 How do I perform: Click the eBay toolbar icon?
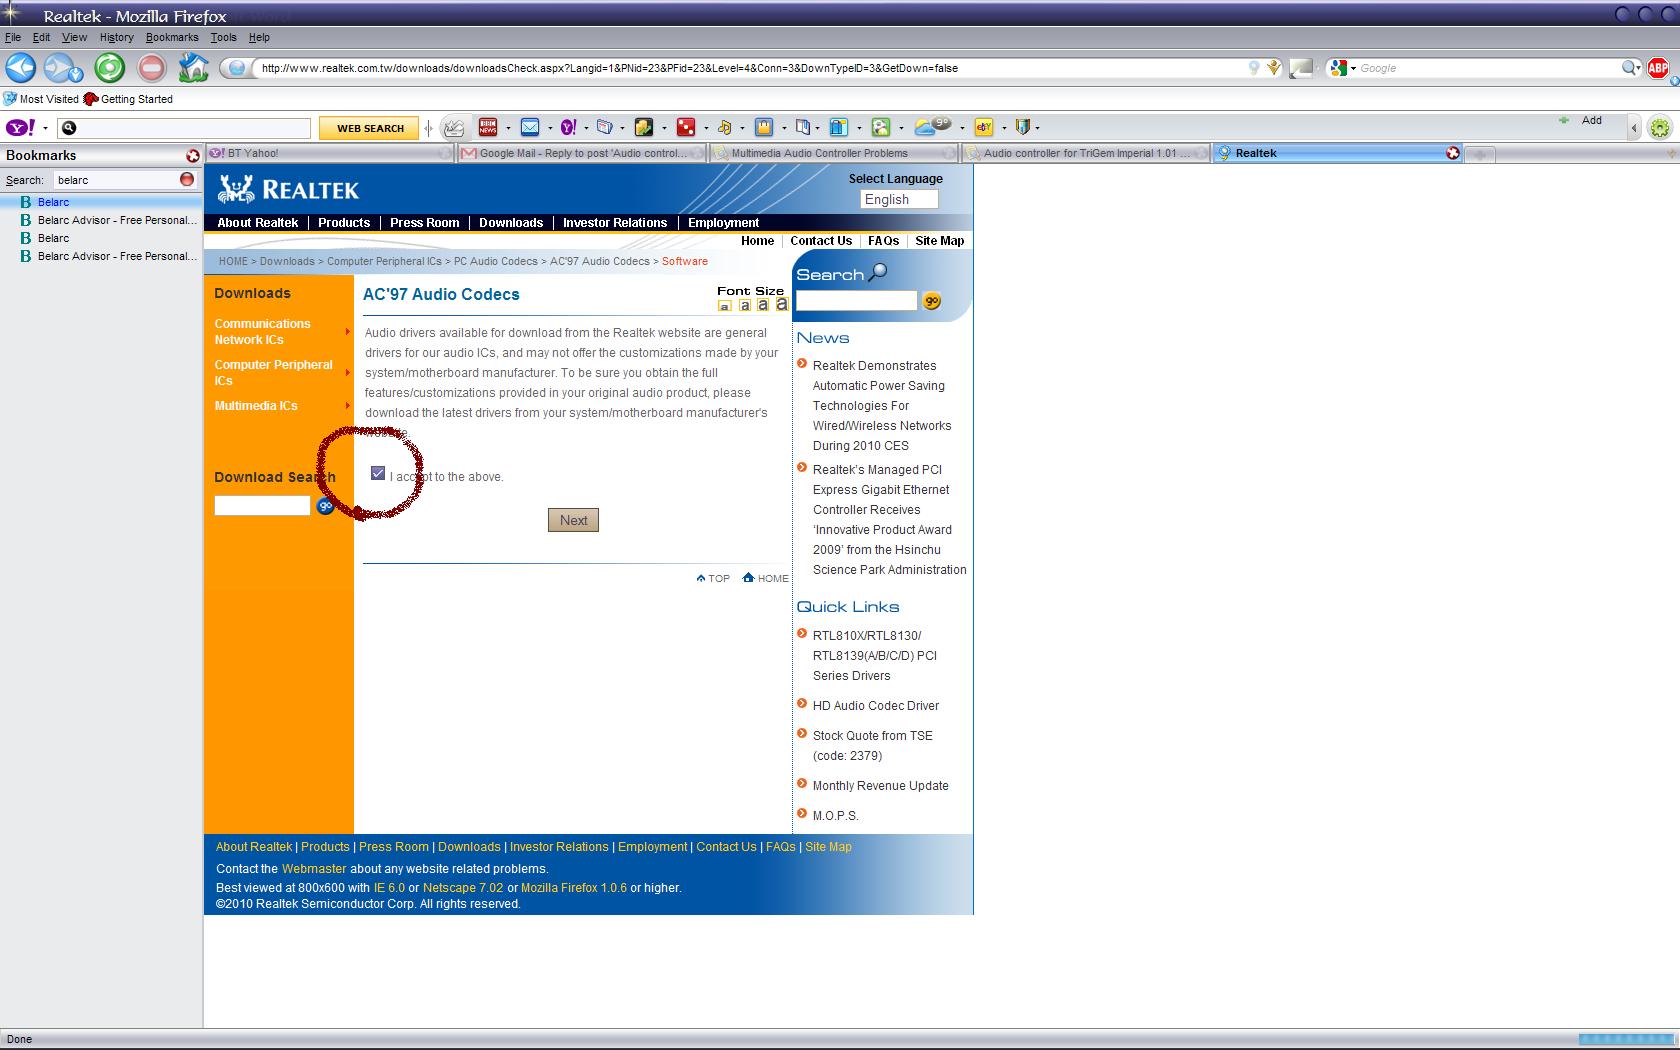point(984,127)
